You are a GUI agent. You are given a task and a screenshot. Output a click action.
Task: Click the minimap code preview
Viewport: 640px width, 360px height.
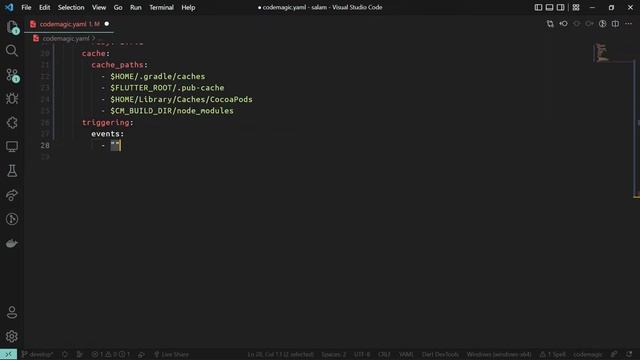pyautogui.click(x=602, y=52)
